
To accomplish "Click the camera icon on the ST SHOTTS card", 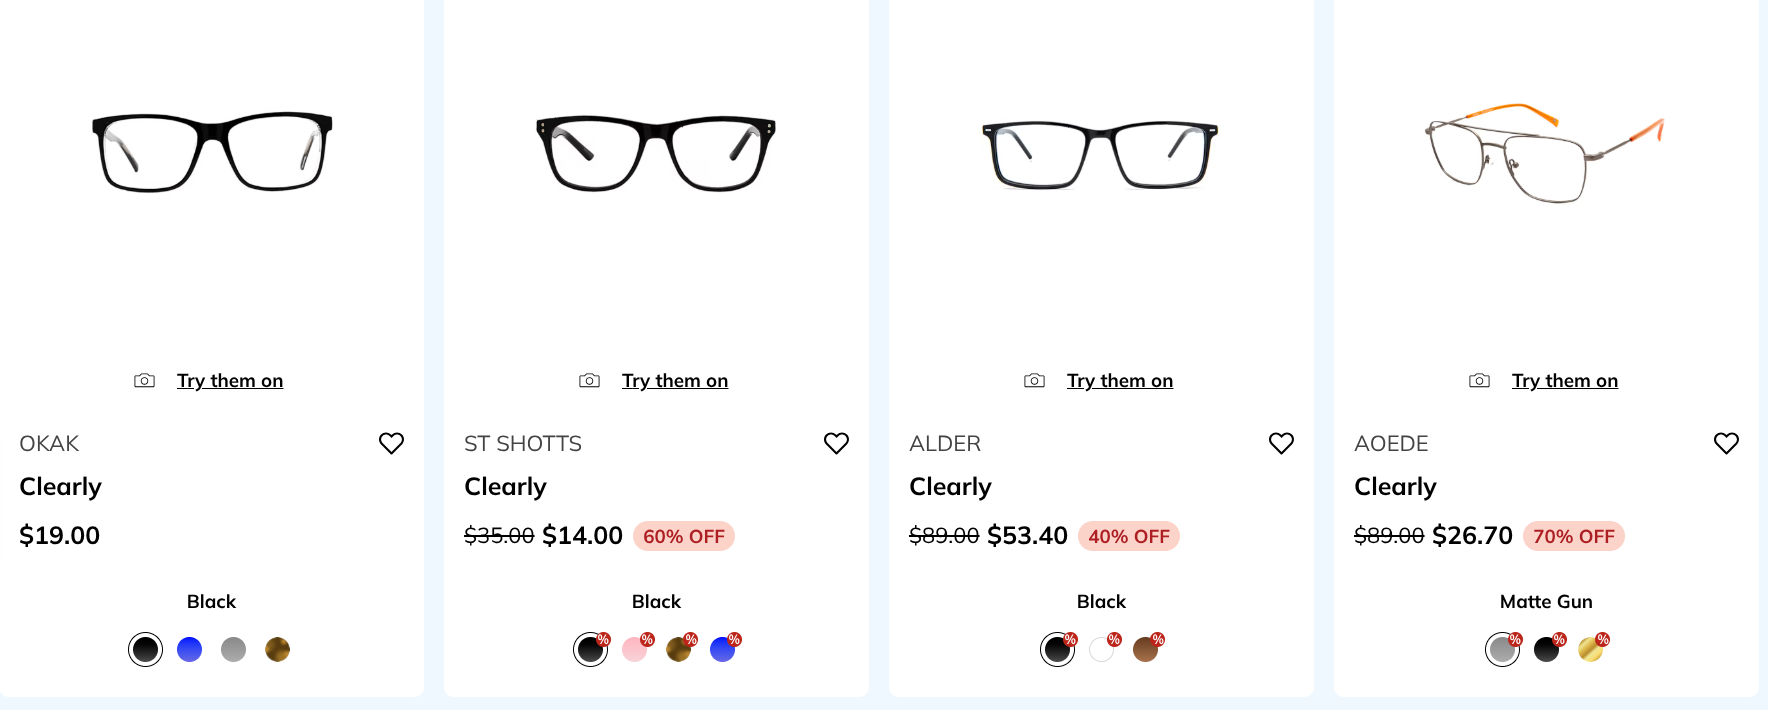I will (589, 380).
